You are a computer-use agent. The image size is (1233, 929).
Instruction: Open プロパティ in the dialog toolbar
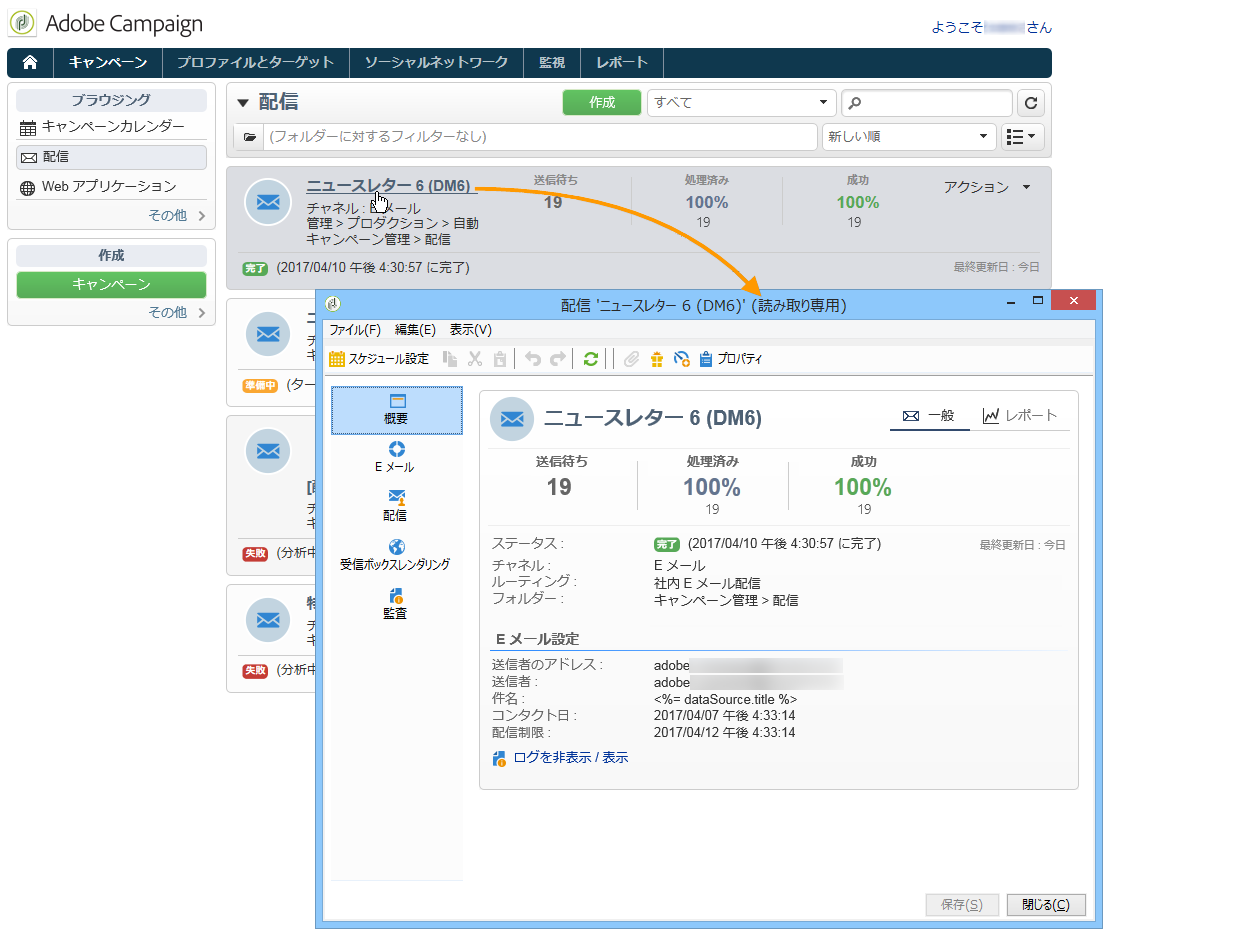click(x=731, y=359)
